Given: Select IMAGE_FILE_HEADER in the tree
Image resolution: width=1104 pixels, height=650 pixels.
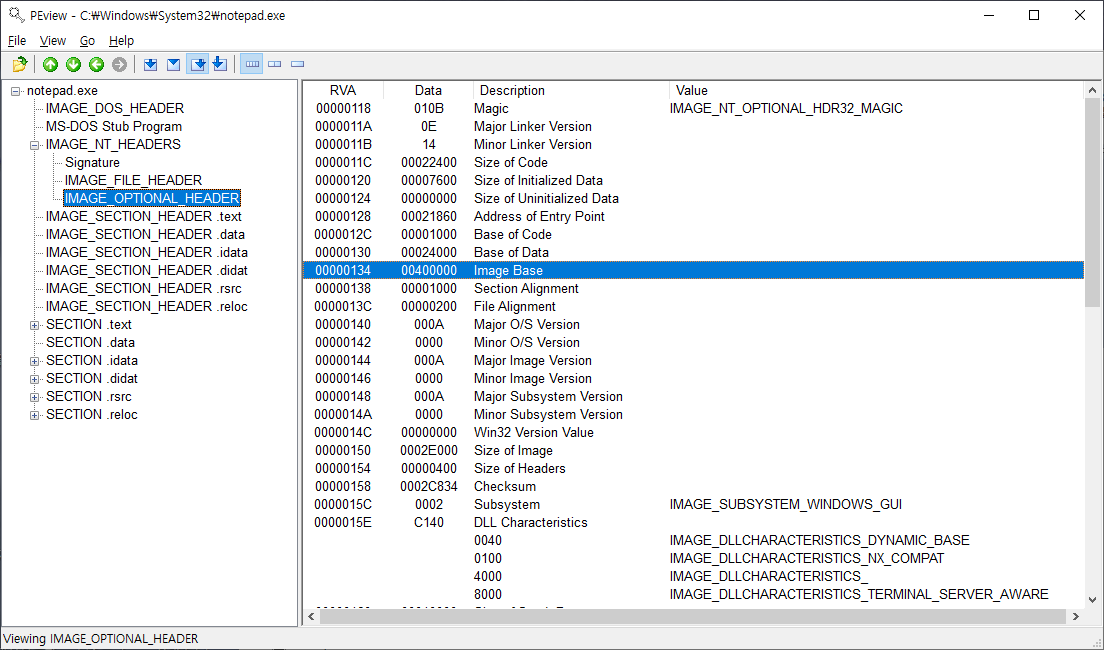Looking at the screenshot, I should [x=133, y=180].
